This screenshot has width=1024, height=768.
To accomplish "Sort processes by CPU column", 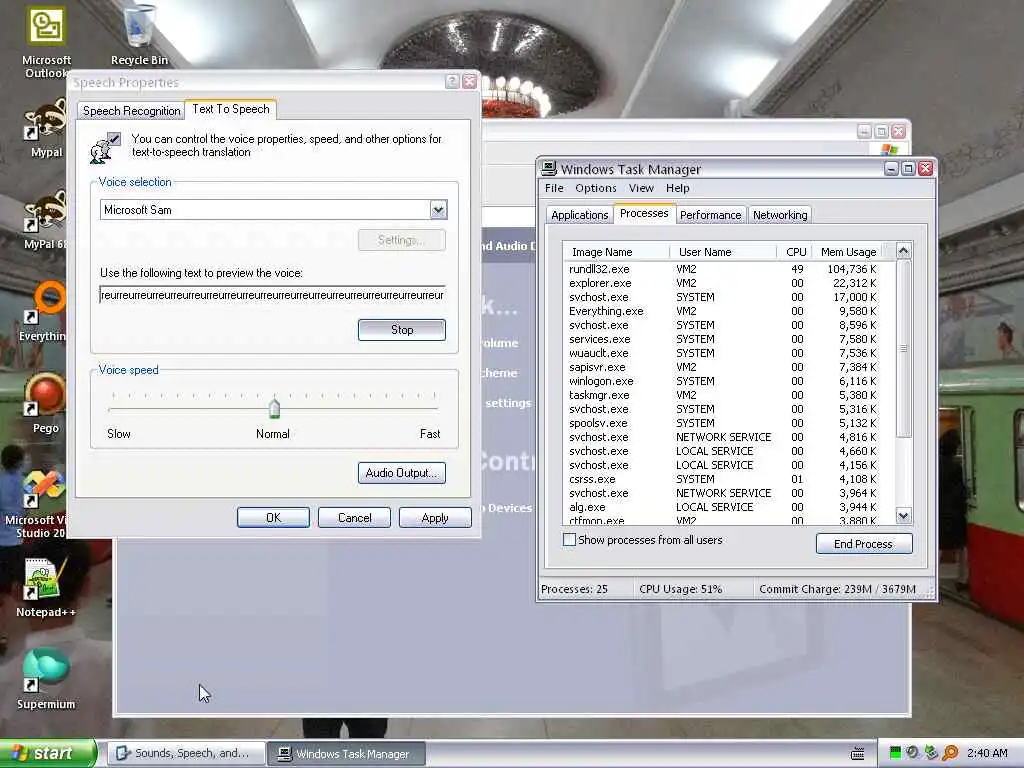I will tap(795, 252).
